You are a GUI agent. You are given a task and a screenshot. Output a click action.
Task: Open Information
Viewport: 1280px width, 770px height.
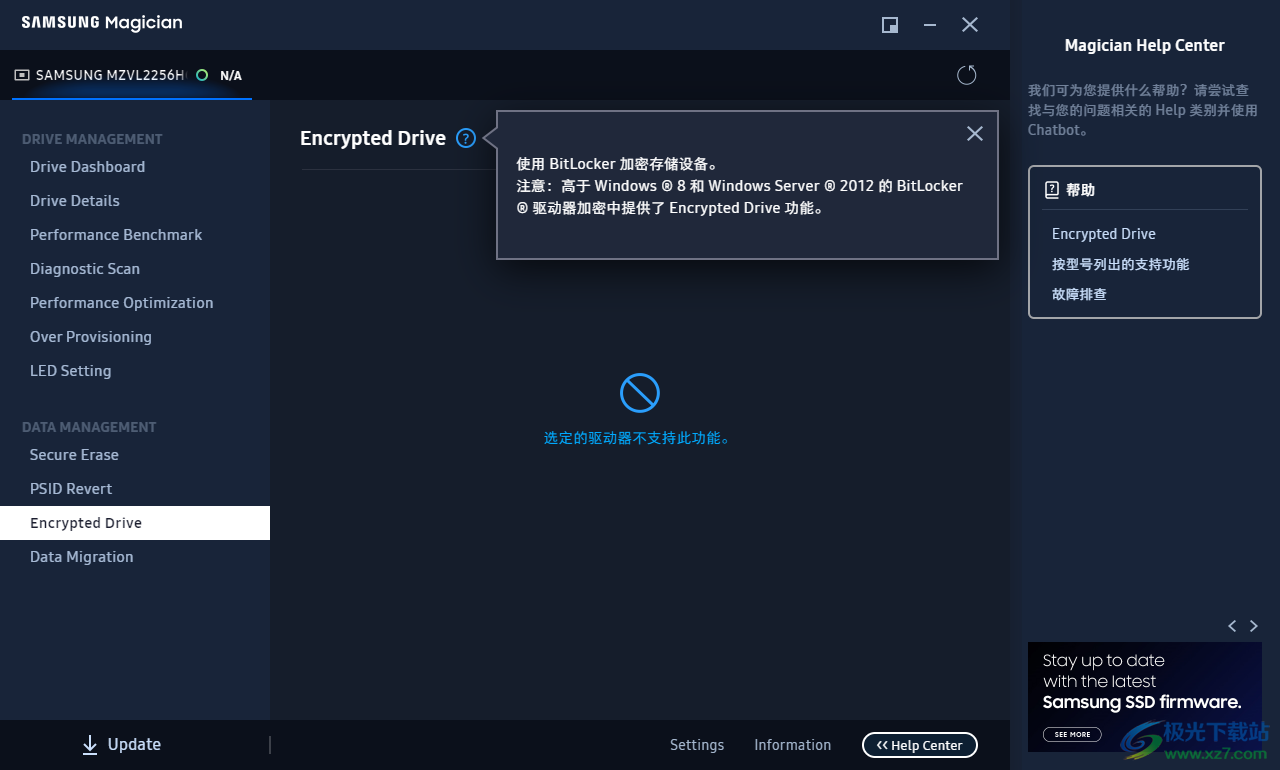click(792, 745)
